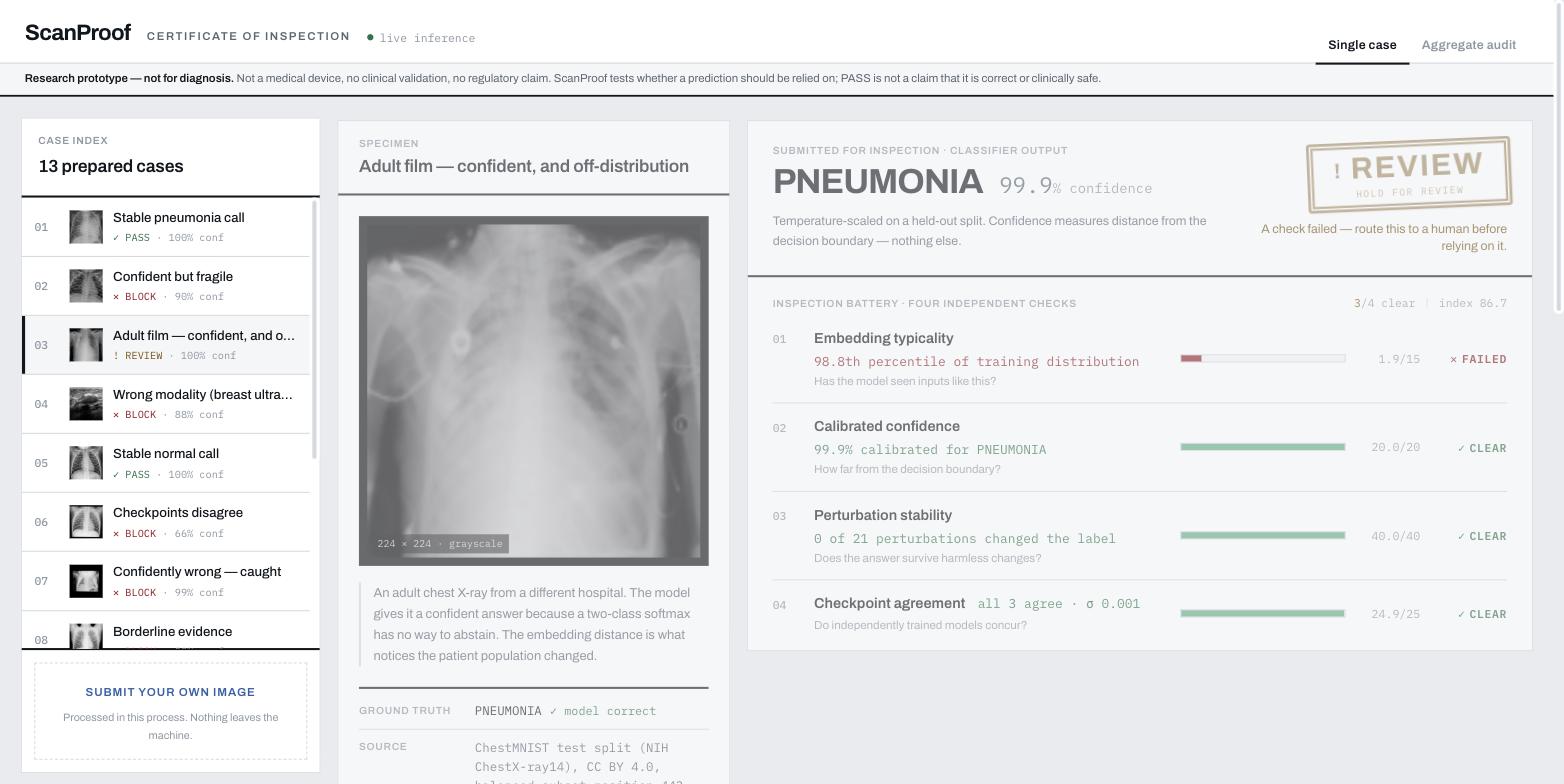Click the 'BLOCK · 66% conf' status of case 06
This screenshot has height=784, width=1564.
pyautogui.click(x=168, y=534)
